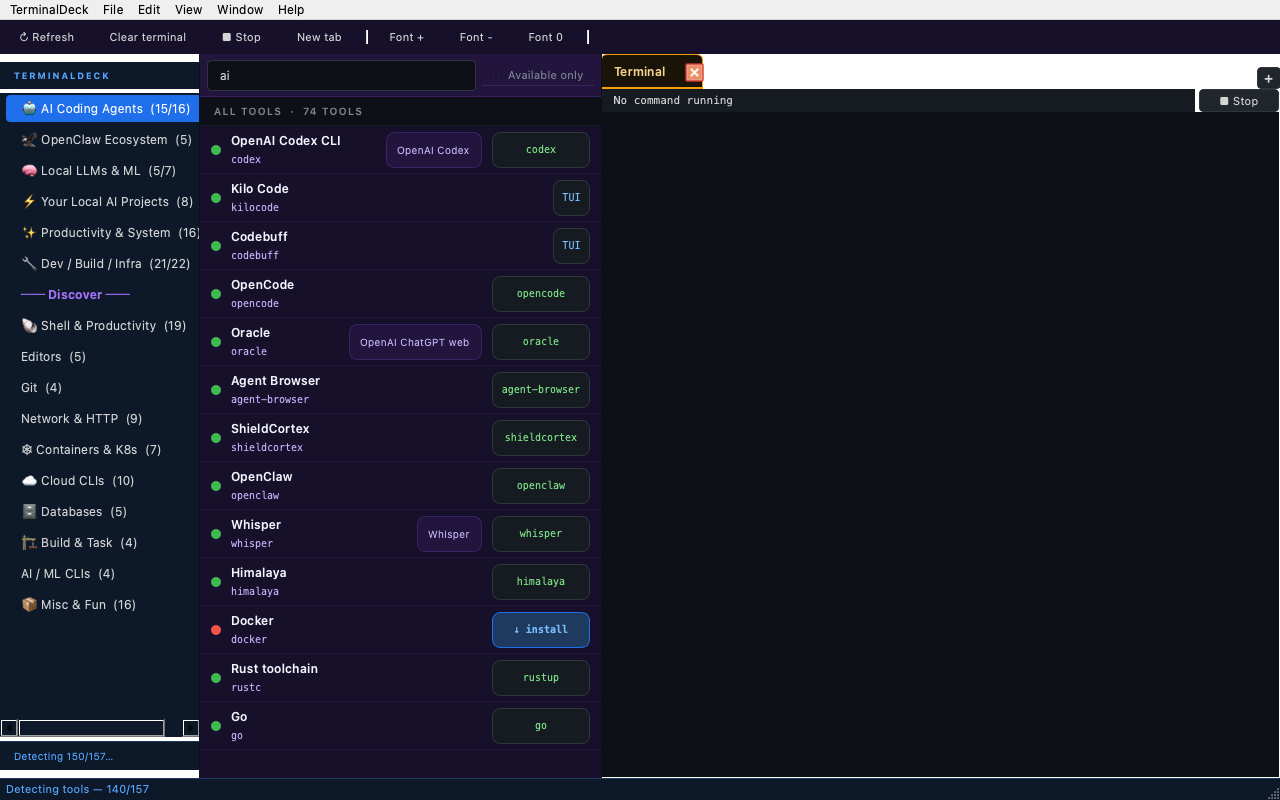
Task: Click Clear terminal in the toolbar
Action: tap(148, 37)
